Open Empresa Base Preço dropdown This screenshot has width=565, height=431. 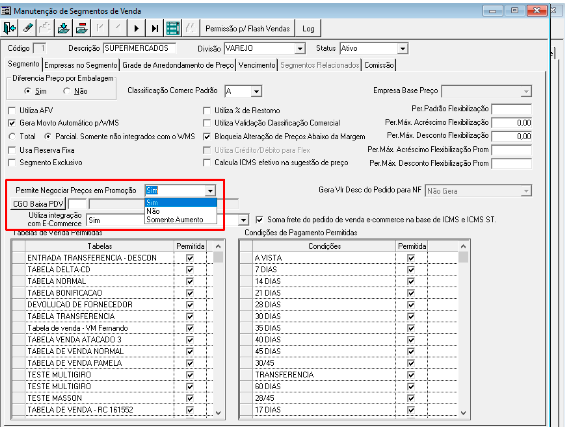coord(526,92)
